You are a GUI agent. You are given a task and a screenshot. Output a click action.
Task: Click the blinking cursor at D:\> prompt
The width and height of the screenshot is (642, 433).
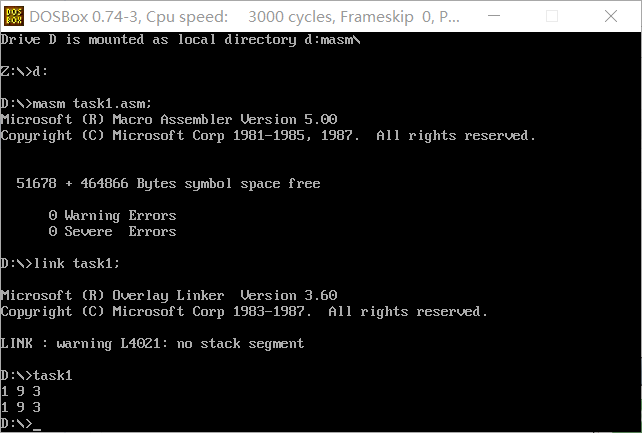point(37,429)
